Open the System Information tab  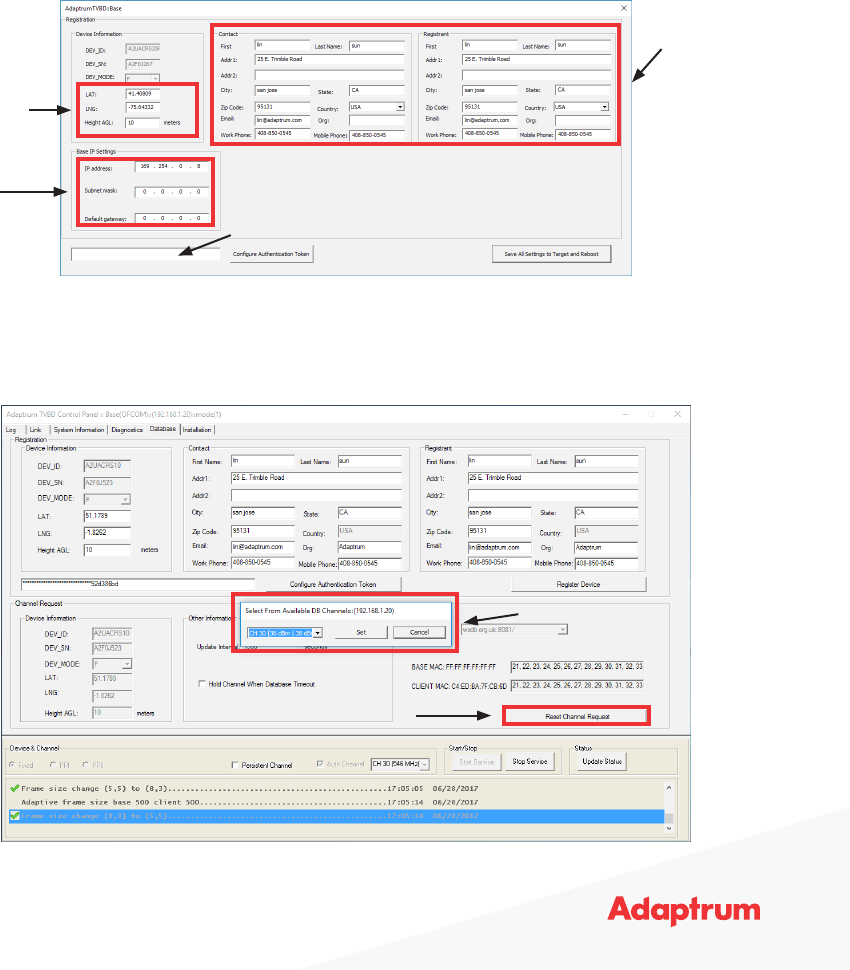(79, 430)
